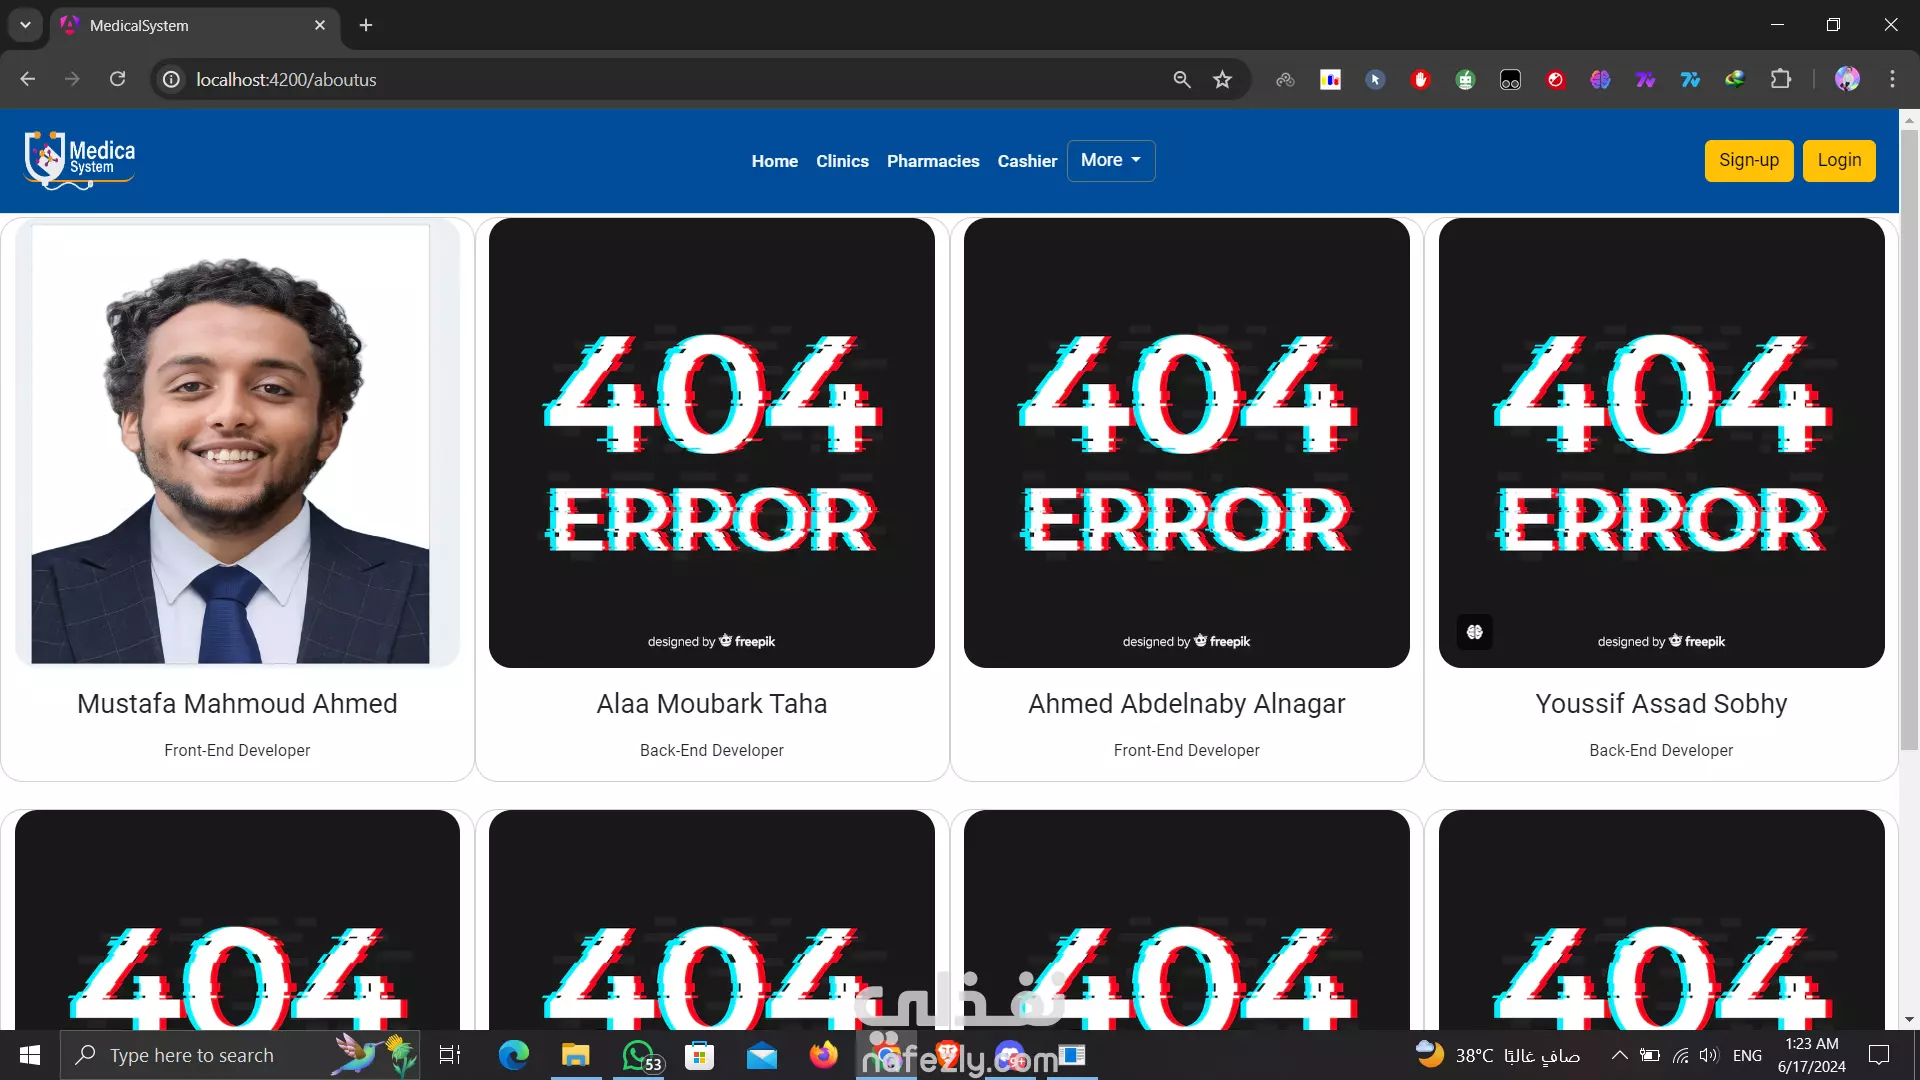The height and width of the screenshot is (1080, 1920).
Task: Open a new browser tab
Action: [x=366, y=25]
